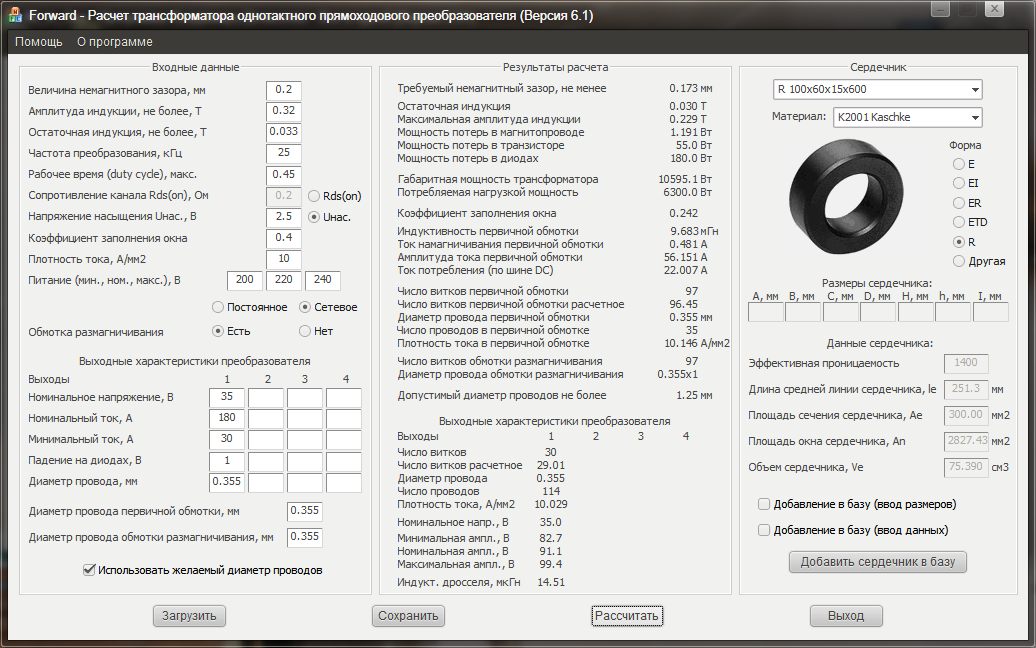
Task: Click the Загрузить button
Action: [x=190, y=616]
